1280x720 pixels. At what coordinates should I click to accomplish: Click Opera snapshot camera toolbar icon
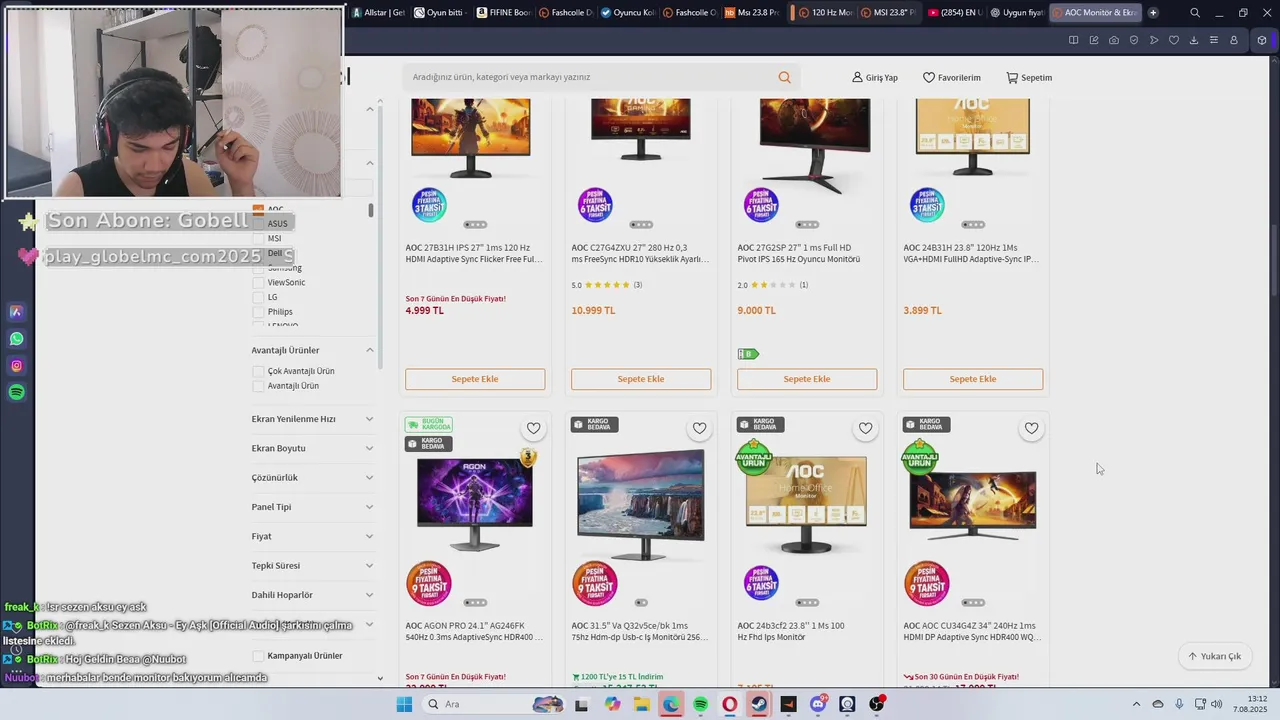pos(1114,40)
